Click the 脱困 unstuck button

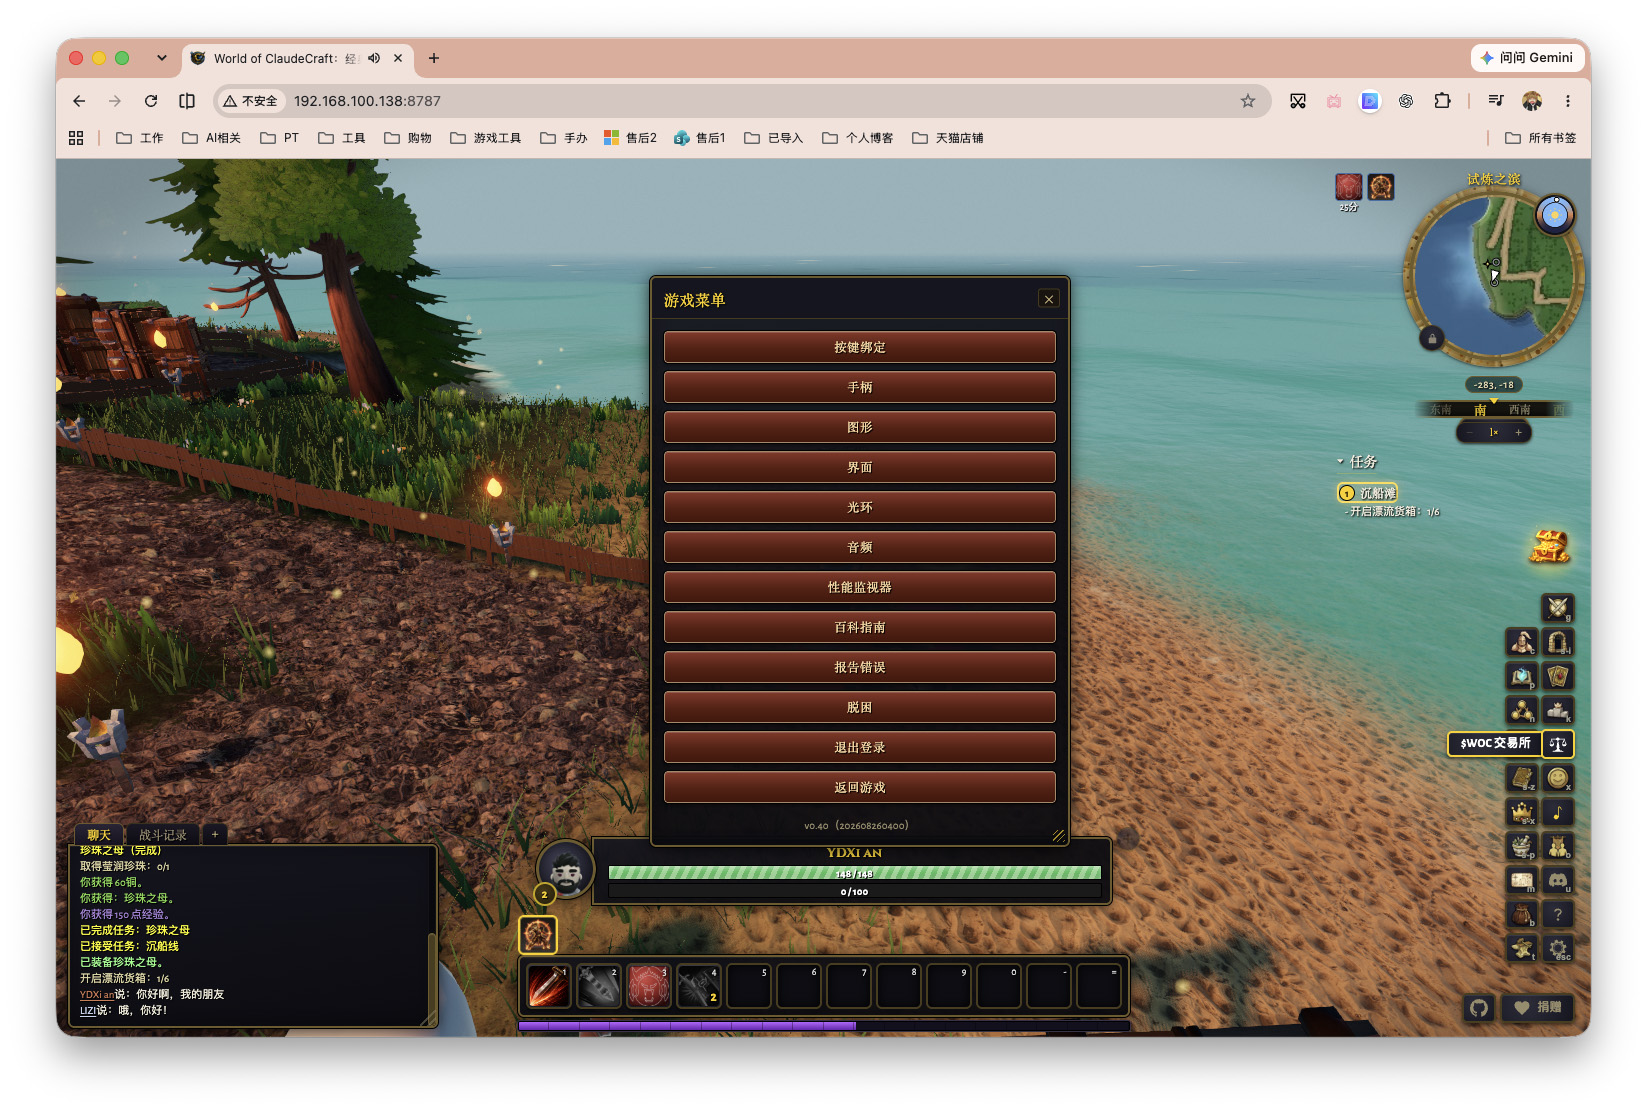(860, 707)
